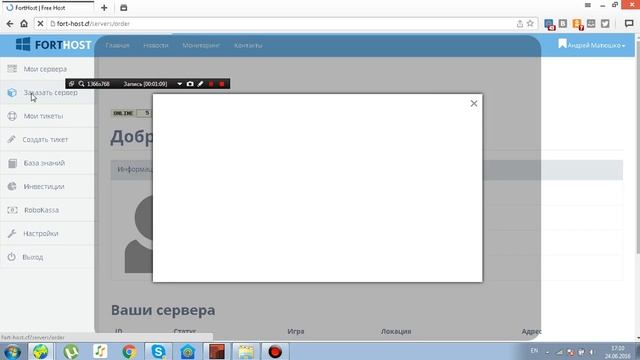Image resolution: width=640 pixels, height=360 pixels.
Task: Open the tab overview button next to the plus
Action: [124, 8]
